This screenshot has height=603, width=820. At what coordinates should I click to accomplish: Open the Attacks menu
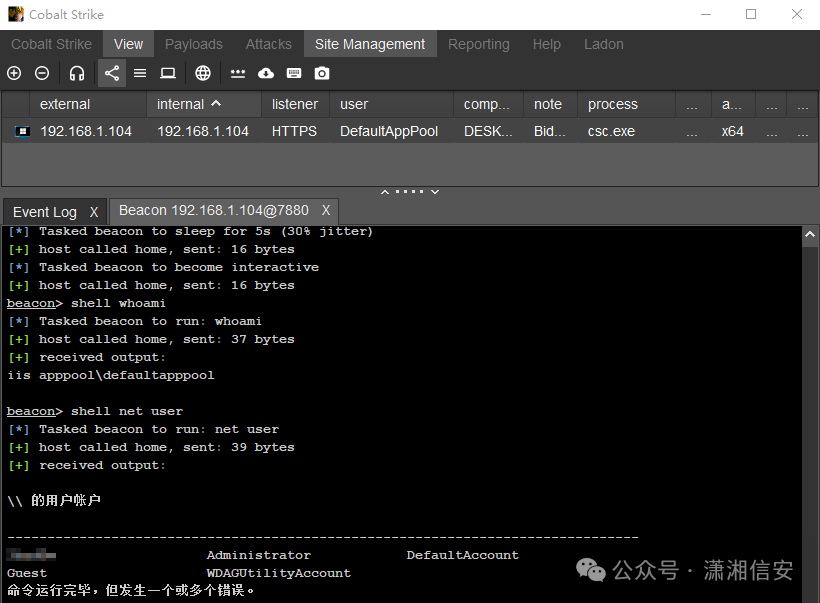(x=269, y=44)
